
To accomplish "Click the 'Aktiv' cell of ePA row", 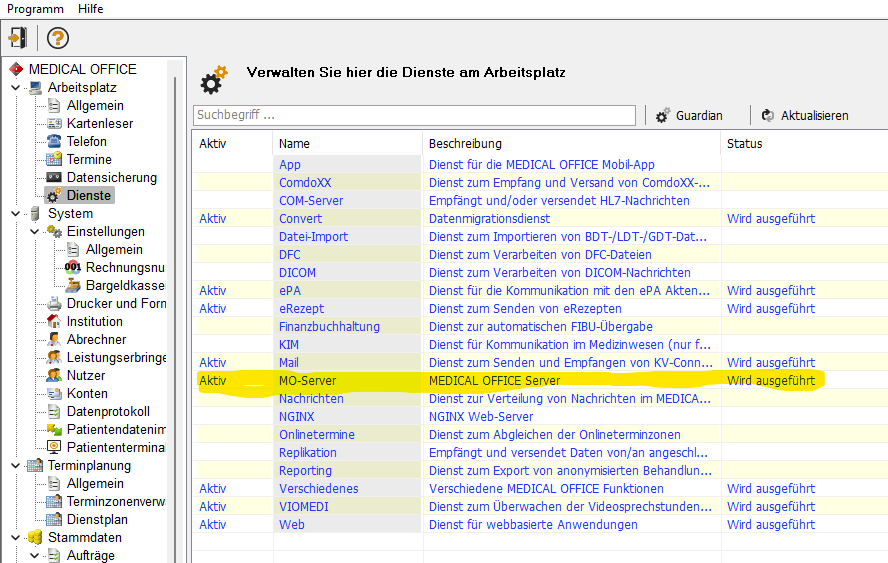I will [212, 291].
